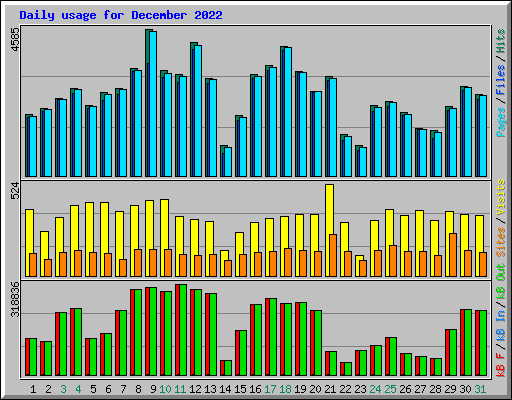Select day 7 on the date axis
The image size is (512, 400).
point(123,389)
